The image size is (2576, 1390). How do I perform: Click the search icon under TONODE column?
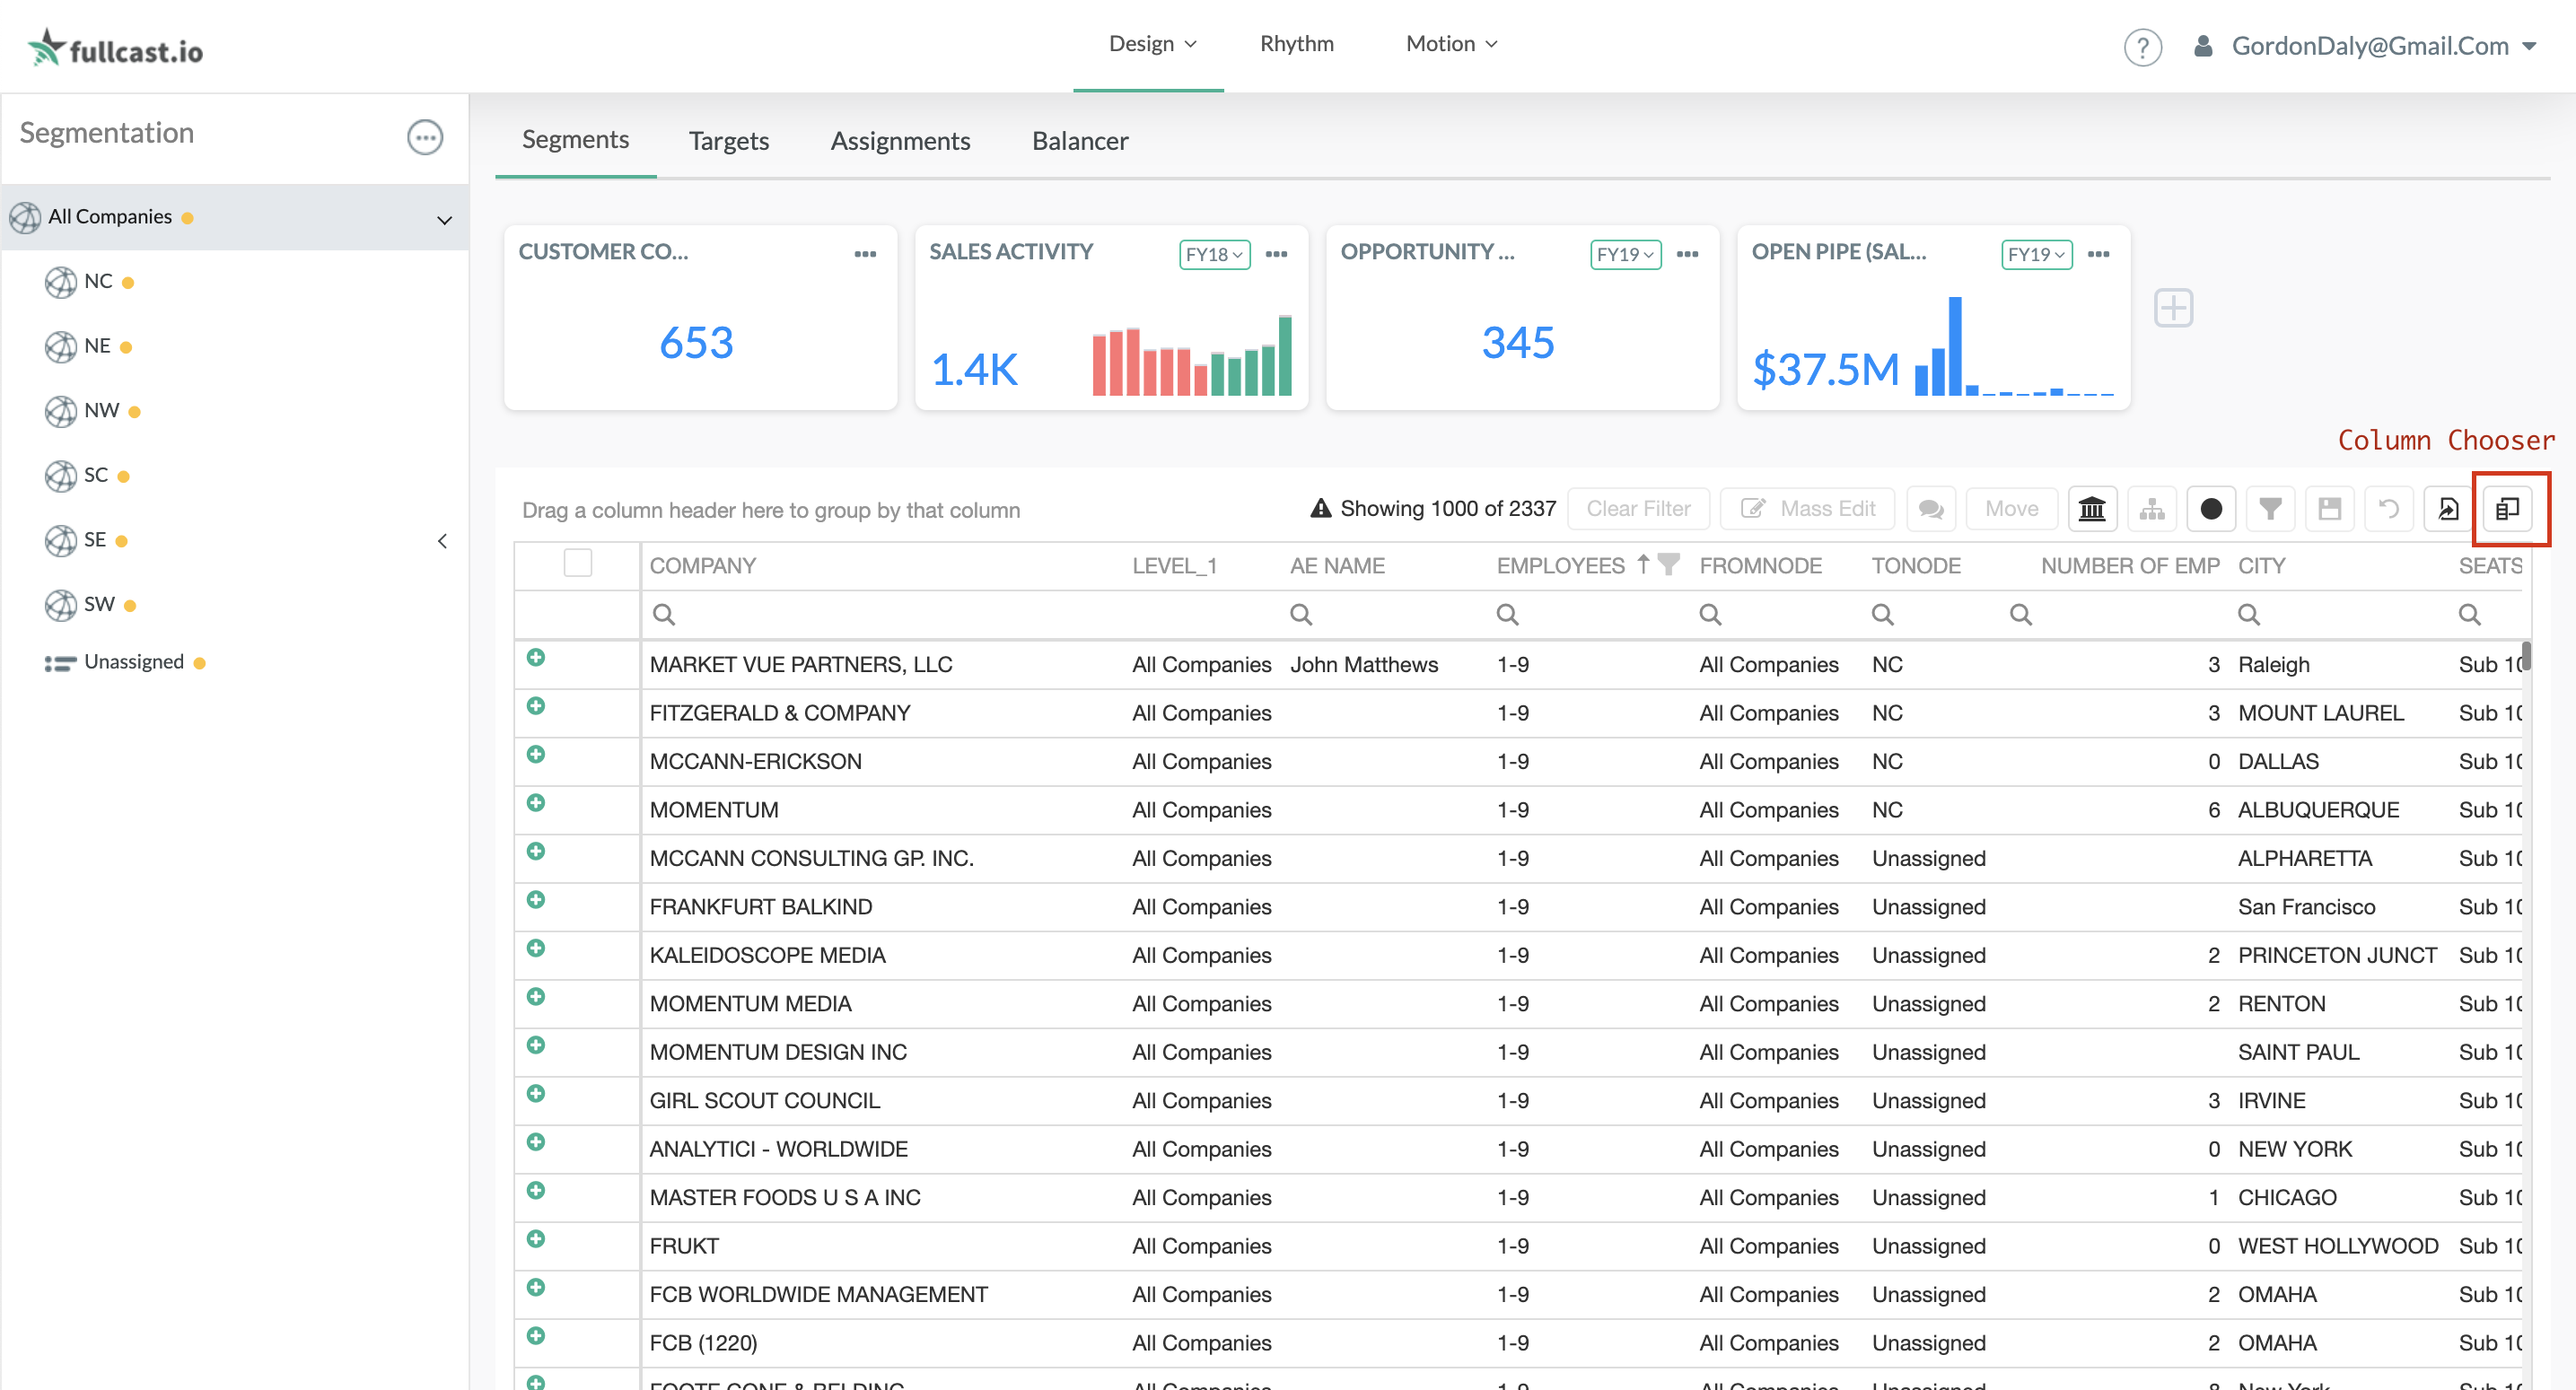click(x=1883, y=614)
